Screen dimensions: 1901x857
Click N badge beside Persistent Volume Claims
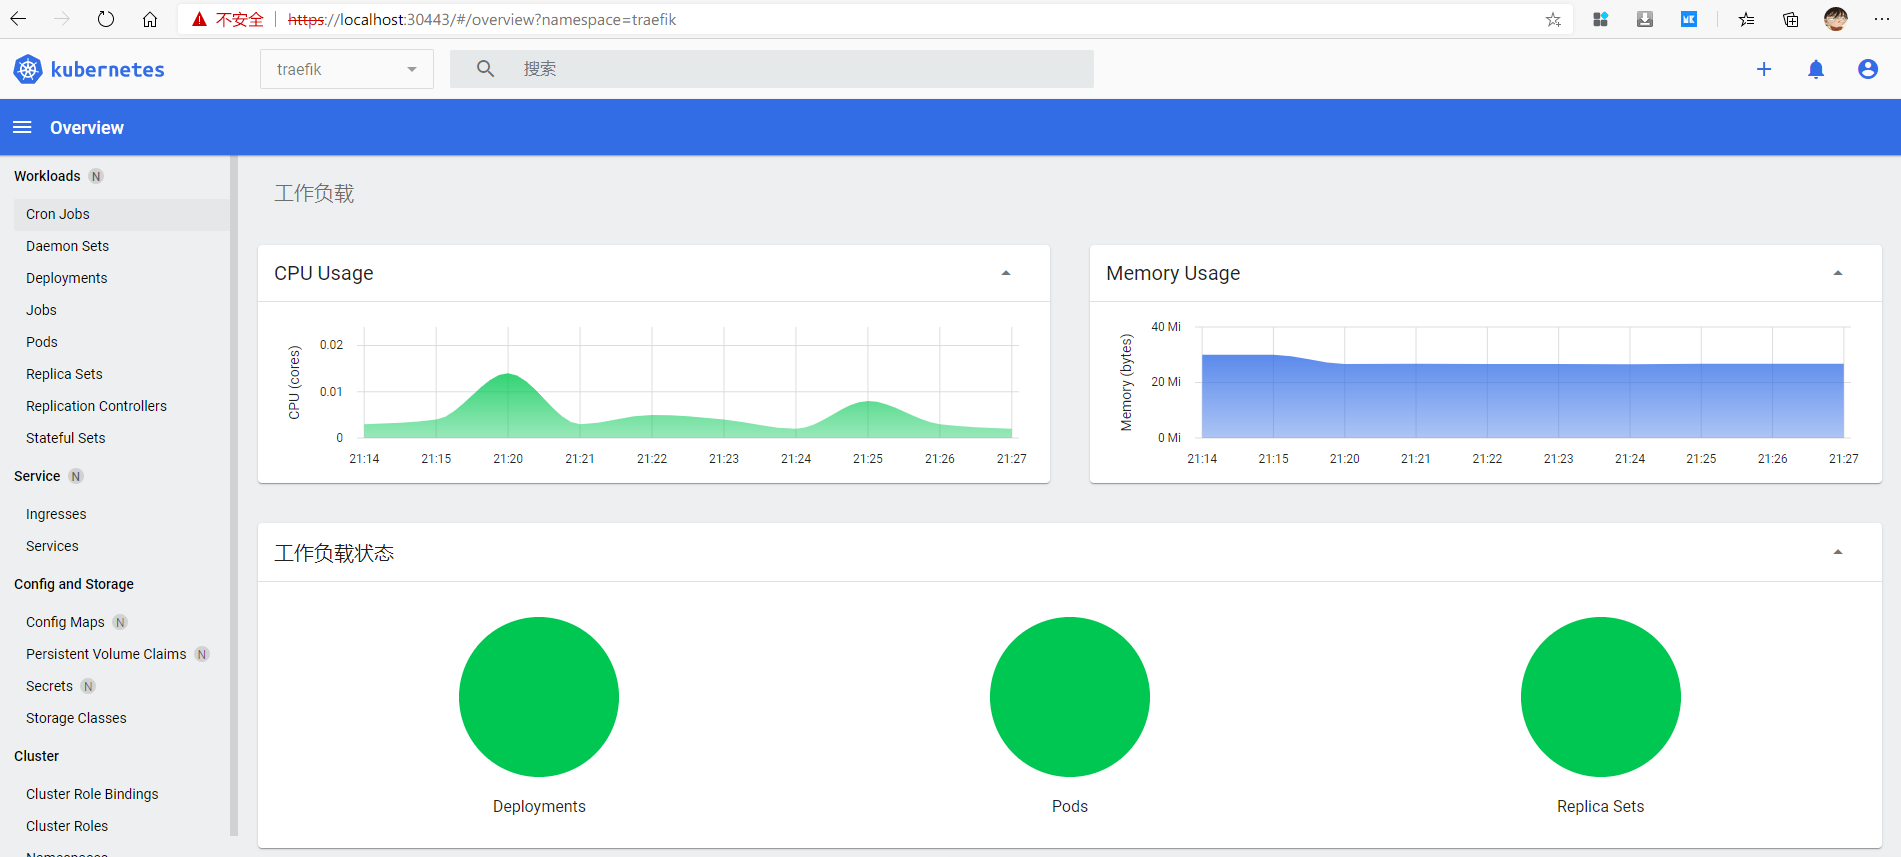pyautogui.click(x=202, y=654)
